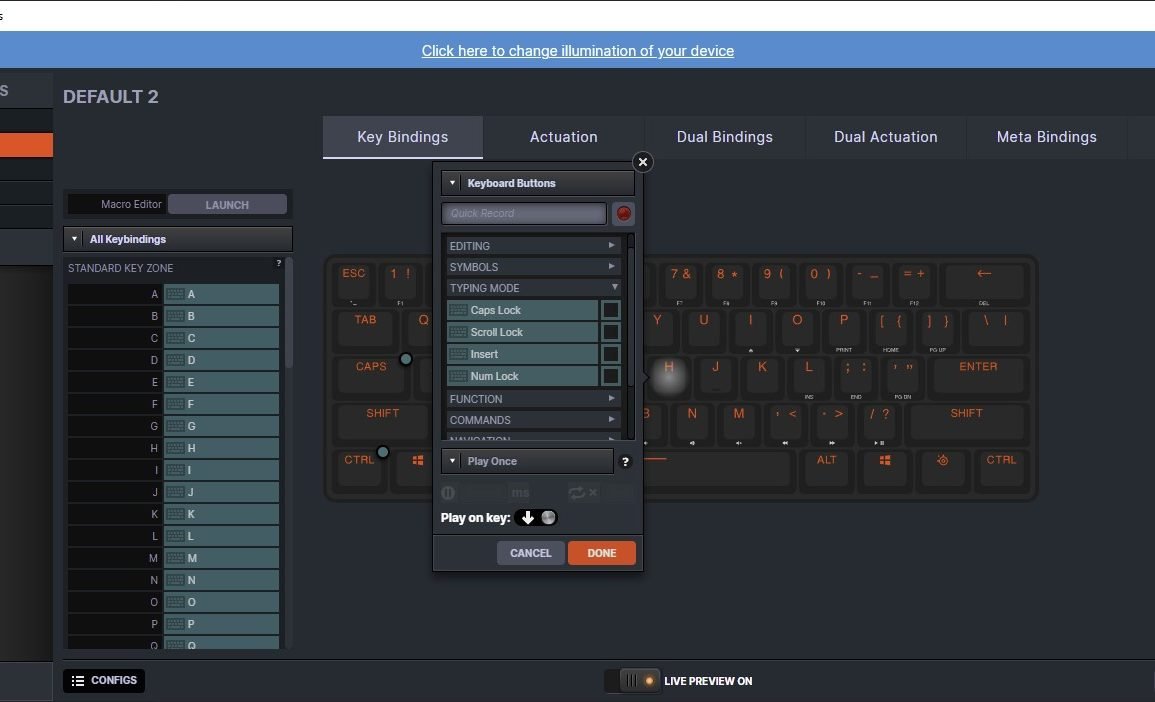This screenshot has height=702, width=1155.
Task: Collapse the TYPING MODE category
Action: pyautogui.click(x=533, y=288)
